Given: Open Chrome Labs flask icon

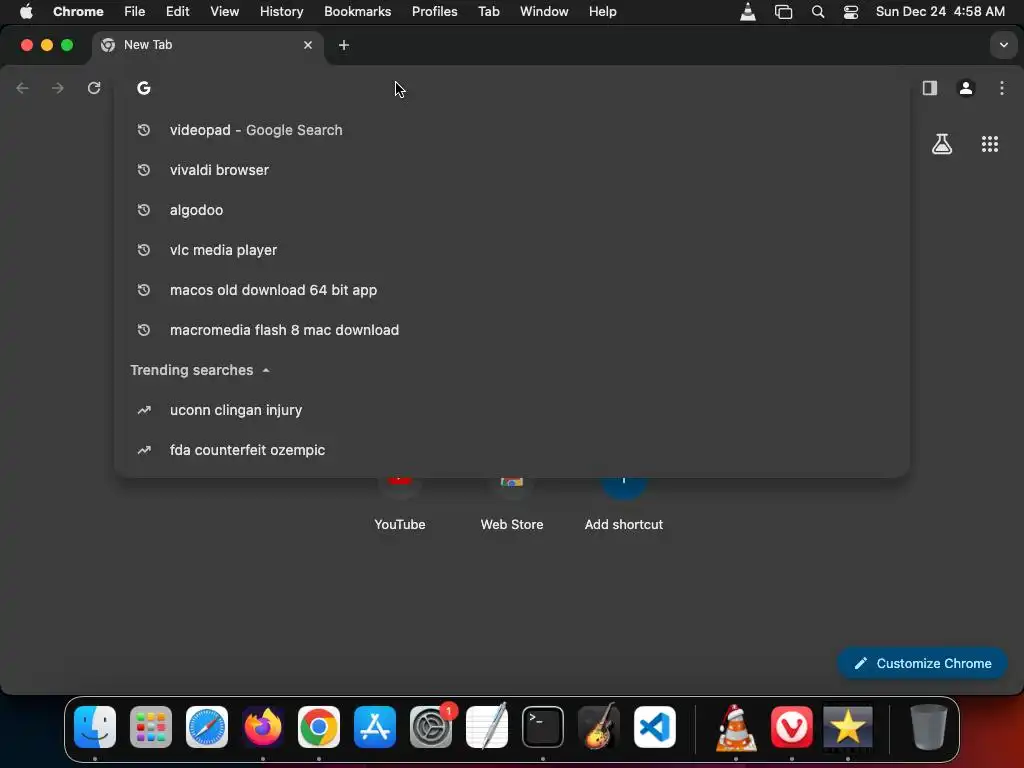Looking at the screenshot, I should click(x=942, y=144).
